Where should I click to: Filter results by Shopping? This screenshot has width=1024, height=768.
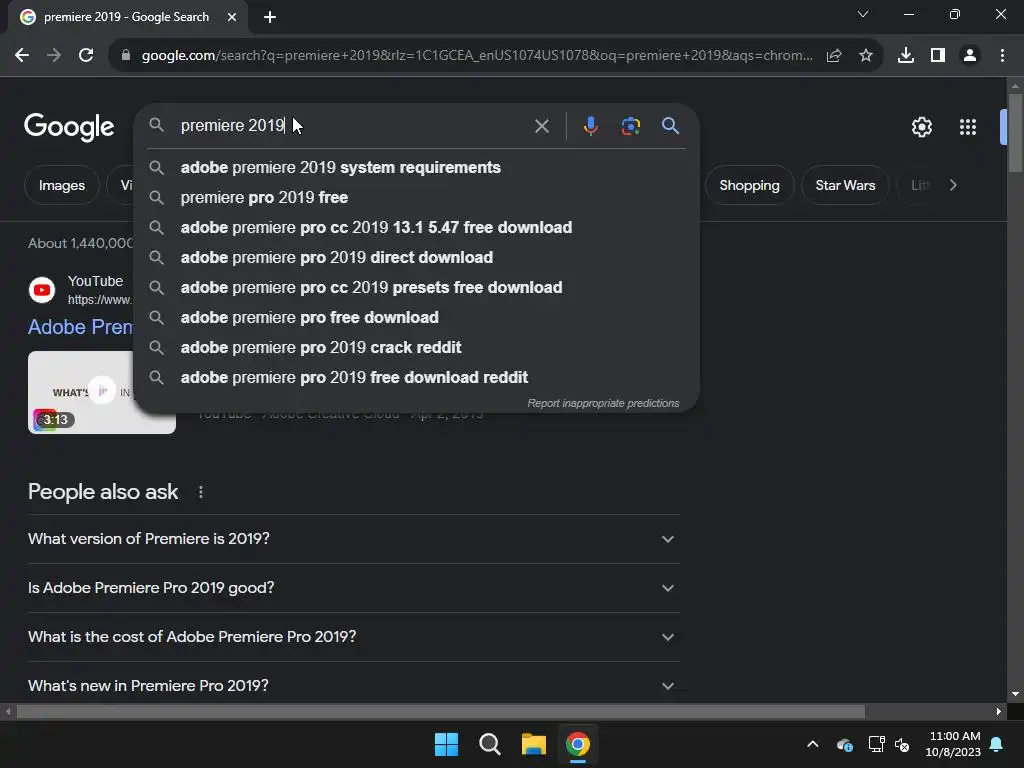tap(749, 185)
